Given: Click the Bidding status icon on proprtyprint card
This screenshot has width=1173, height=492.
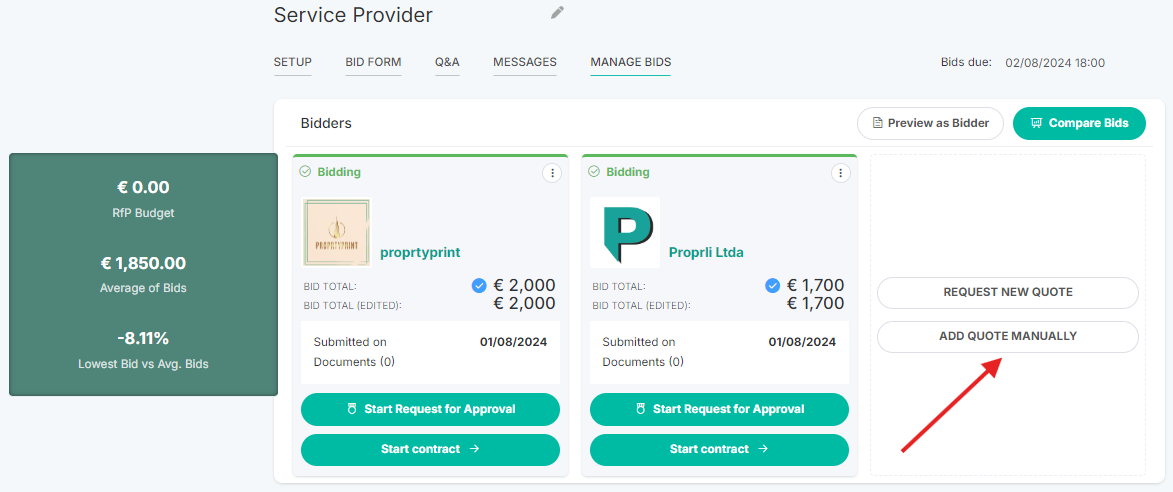Looking at the screenshot, I should coord(305,172).
